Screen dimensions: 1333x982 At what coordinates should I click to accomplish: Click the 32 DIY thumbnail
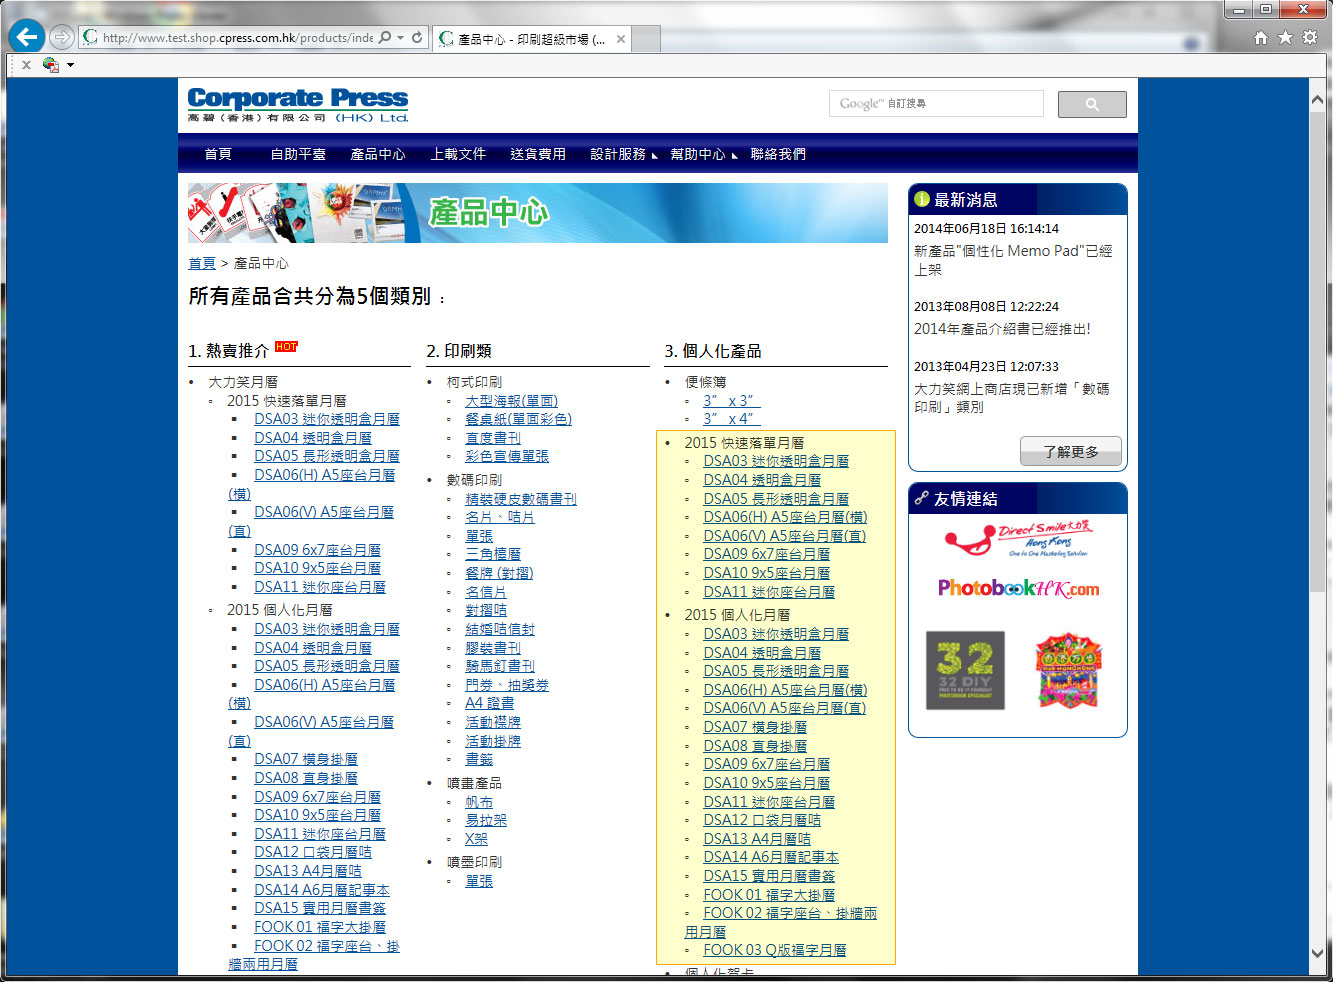(965, 670)
